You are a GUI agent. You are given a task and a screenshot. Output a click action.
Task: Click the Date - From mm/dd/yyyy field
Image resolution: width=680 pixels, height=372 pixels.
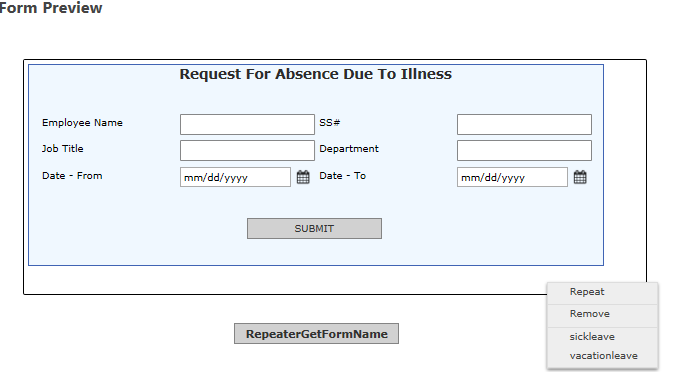pos(235,177)
